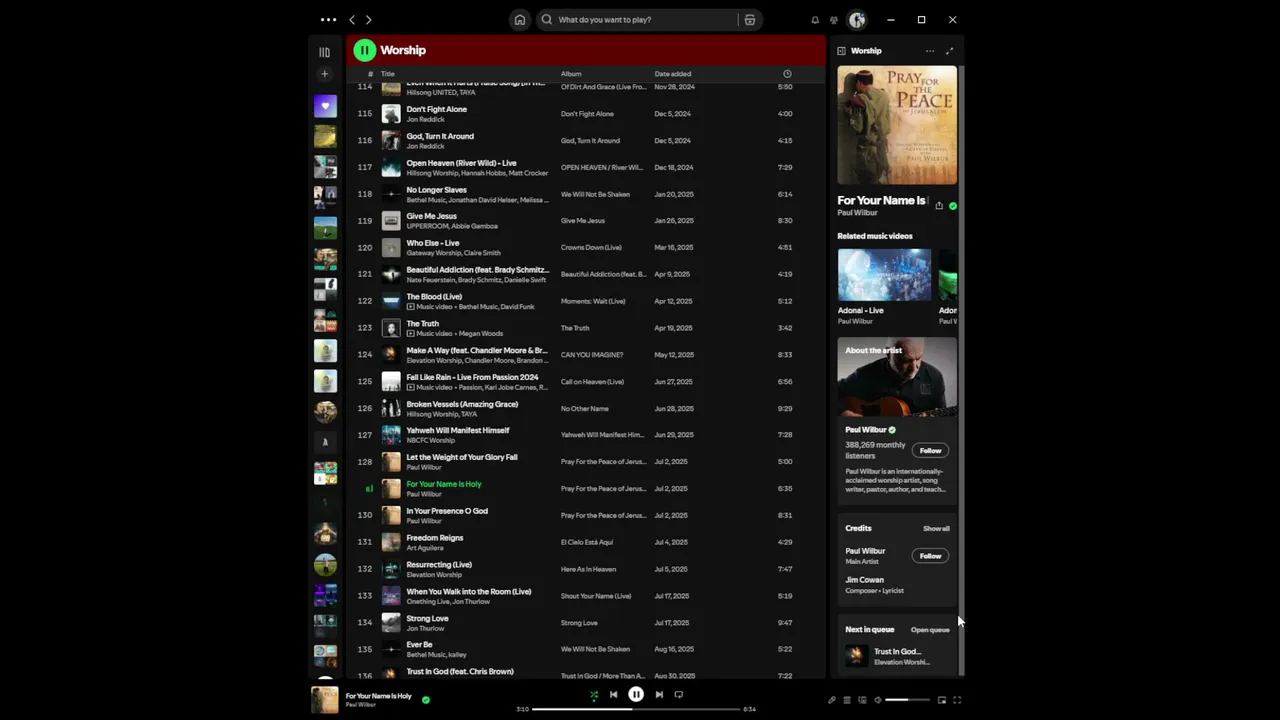Toggle saved checkmark in the bottom player bar

click(426, 700)
